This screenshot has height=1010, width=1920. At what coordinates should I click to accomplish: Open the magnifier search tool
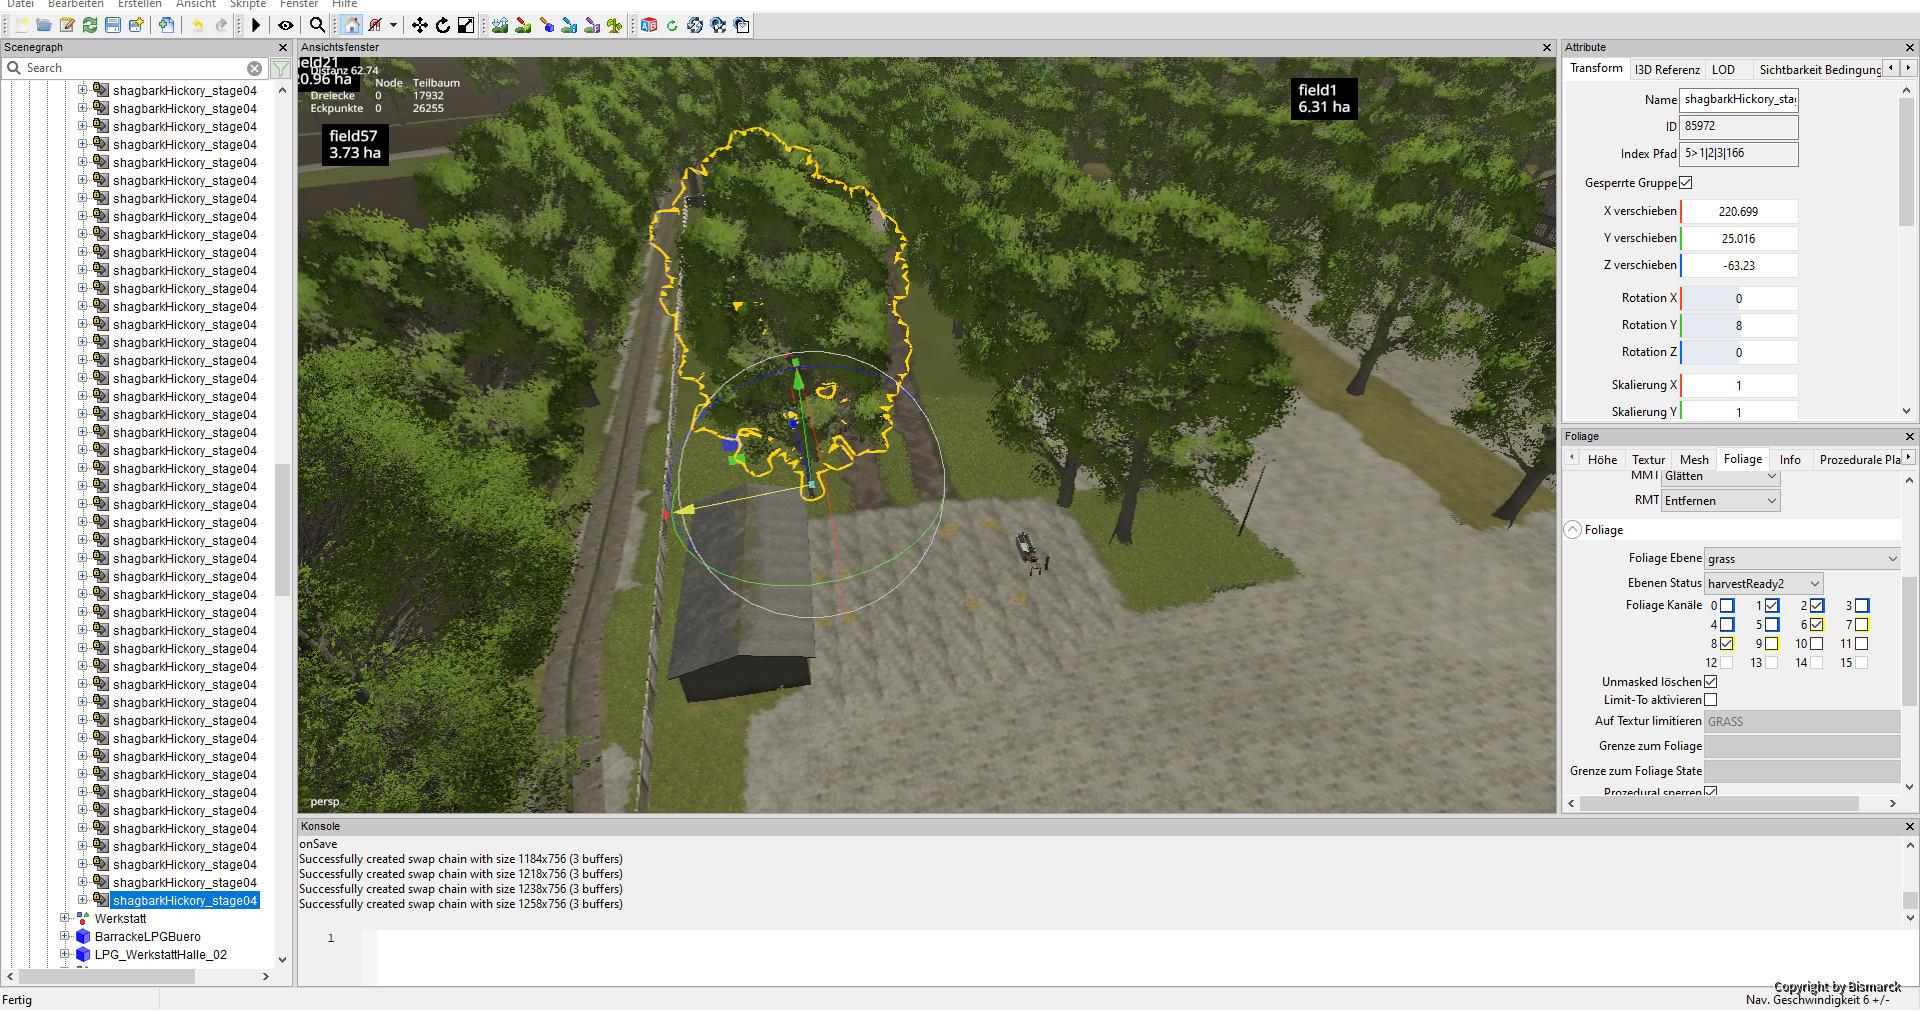[x=317, y=25]
